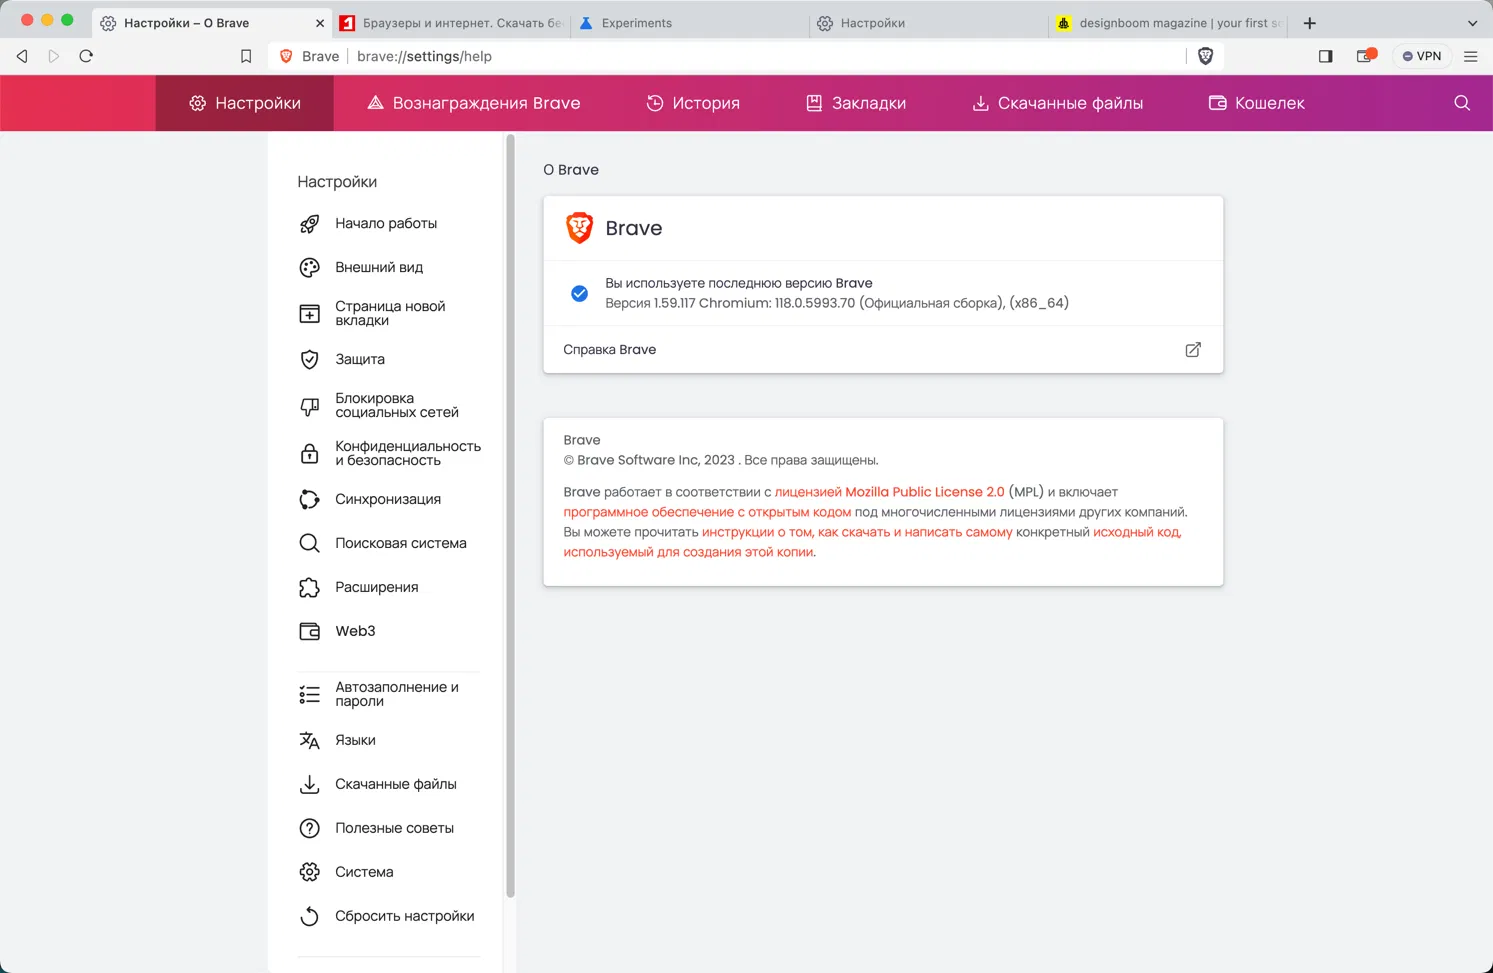
Task: Open 'Конфиденциальность и безопасность' settings
Action: pyautogui.click(x=408, y=454)
